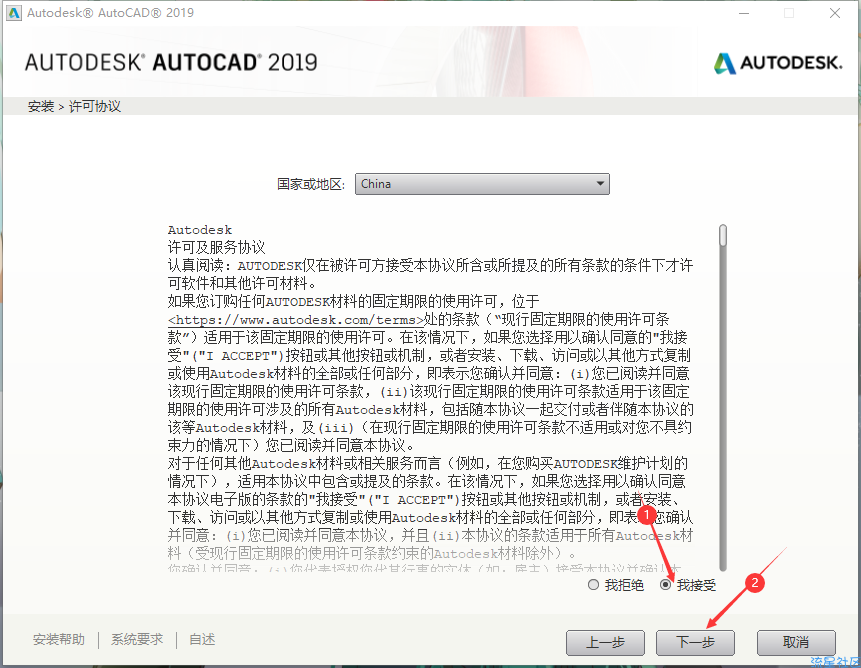The image size is (861, 668).
Task: Open the 自述 readme link
Action: tap(202, 639)
